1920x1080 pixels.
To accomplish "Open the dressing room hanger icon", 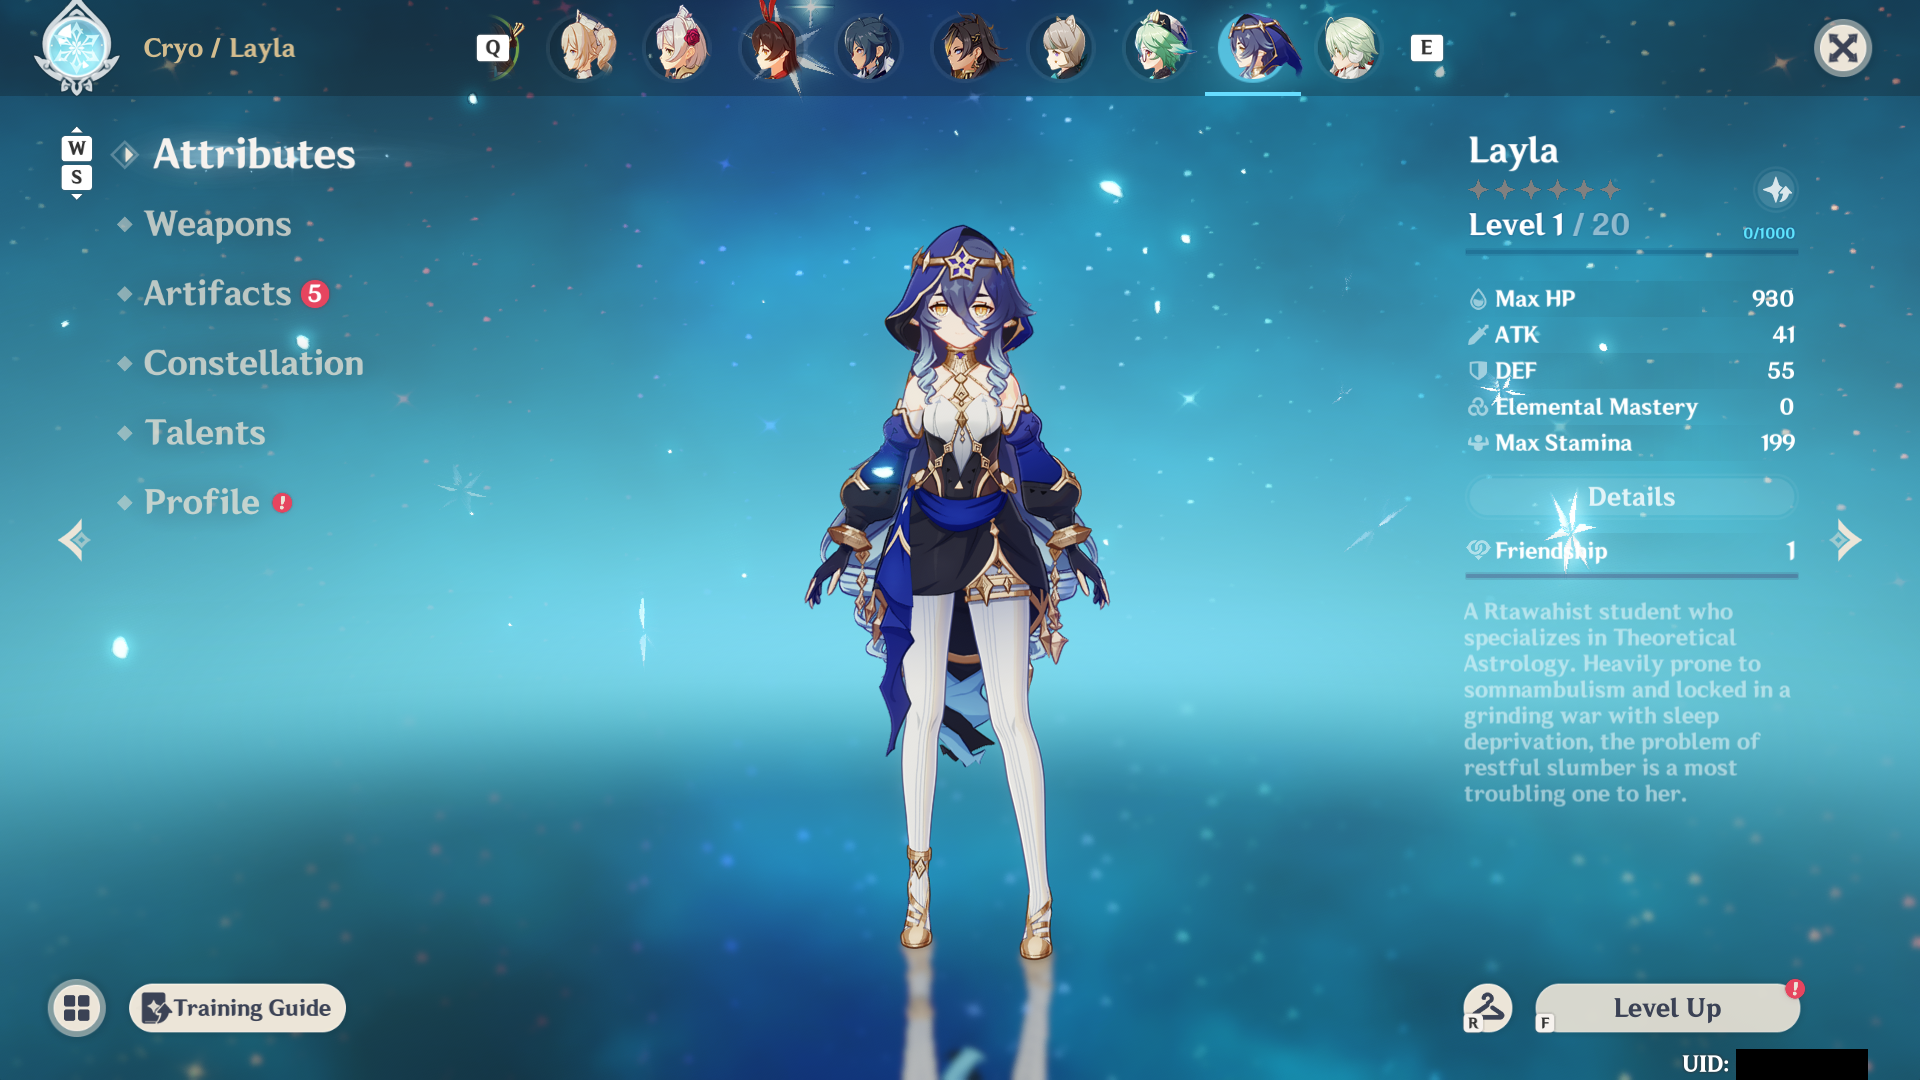I will click(1487, 1007).
